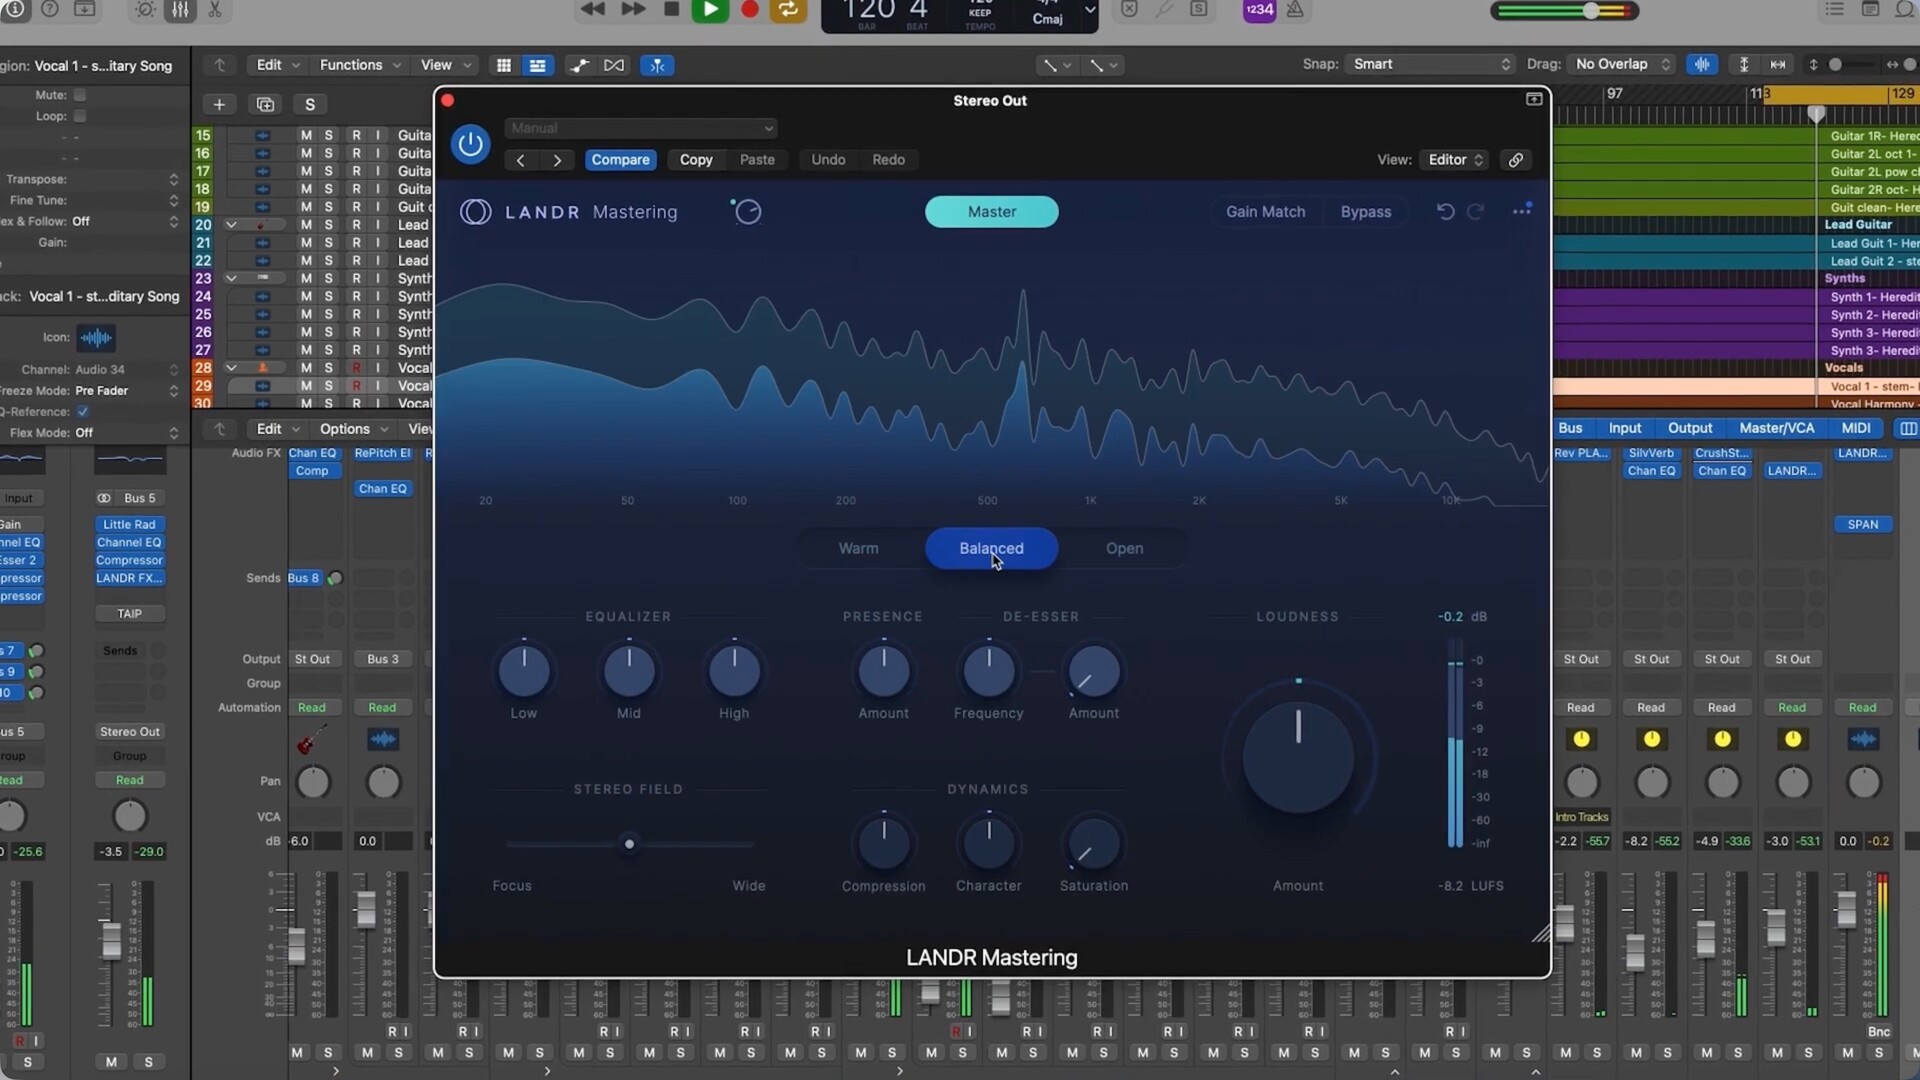Open the View Editor dropdown in plugin header
Image resolution: width=1920 pixels, height=1080 pixels.
click(1454, 159)
